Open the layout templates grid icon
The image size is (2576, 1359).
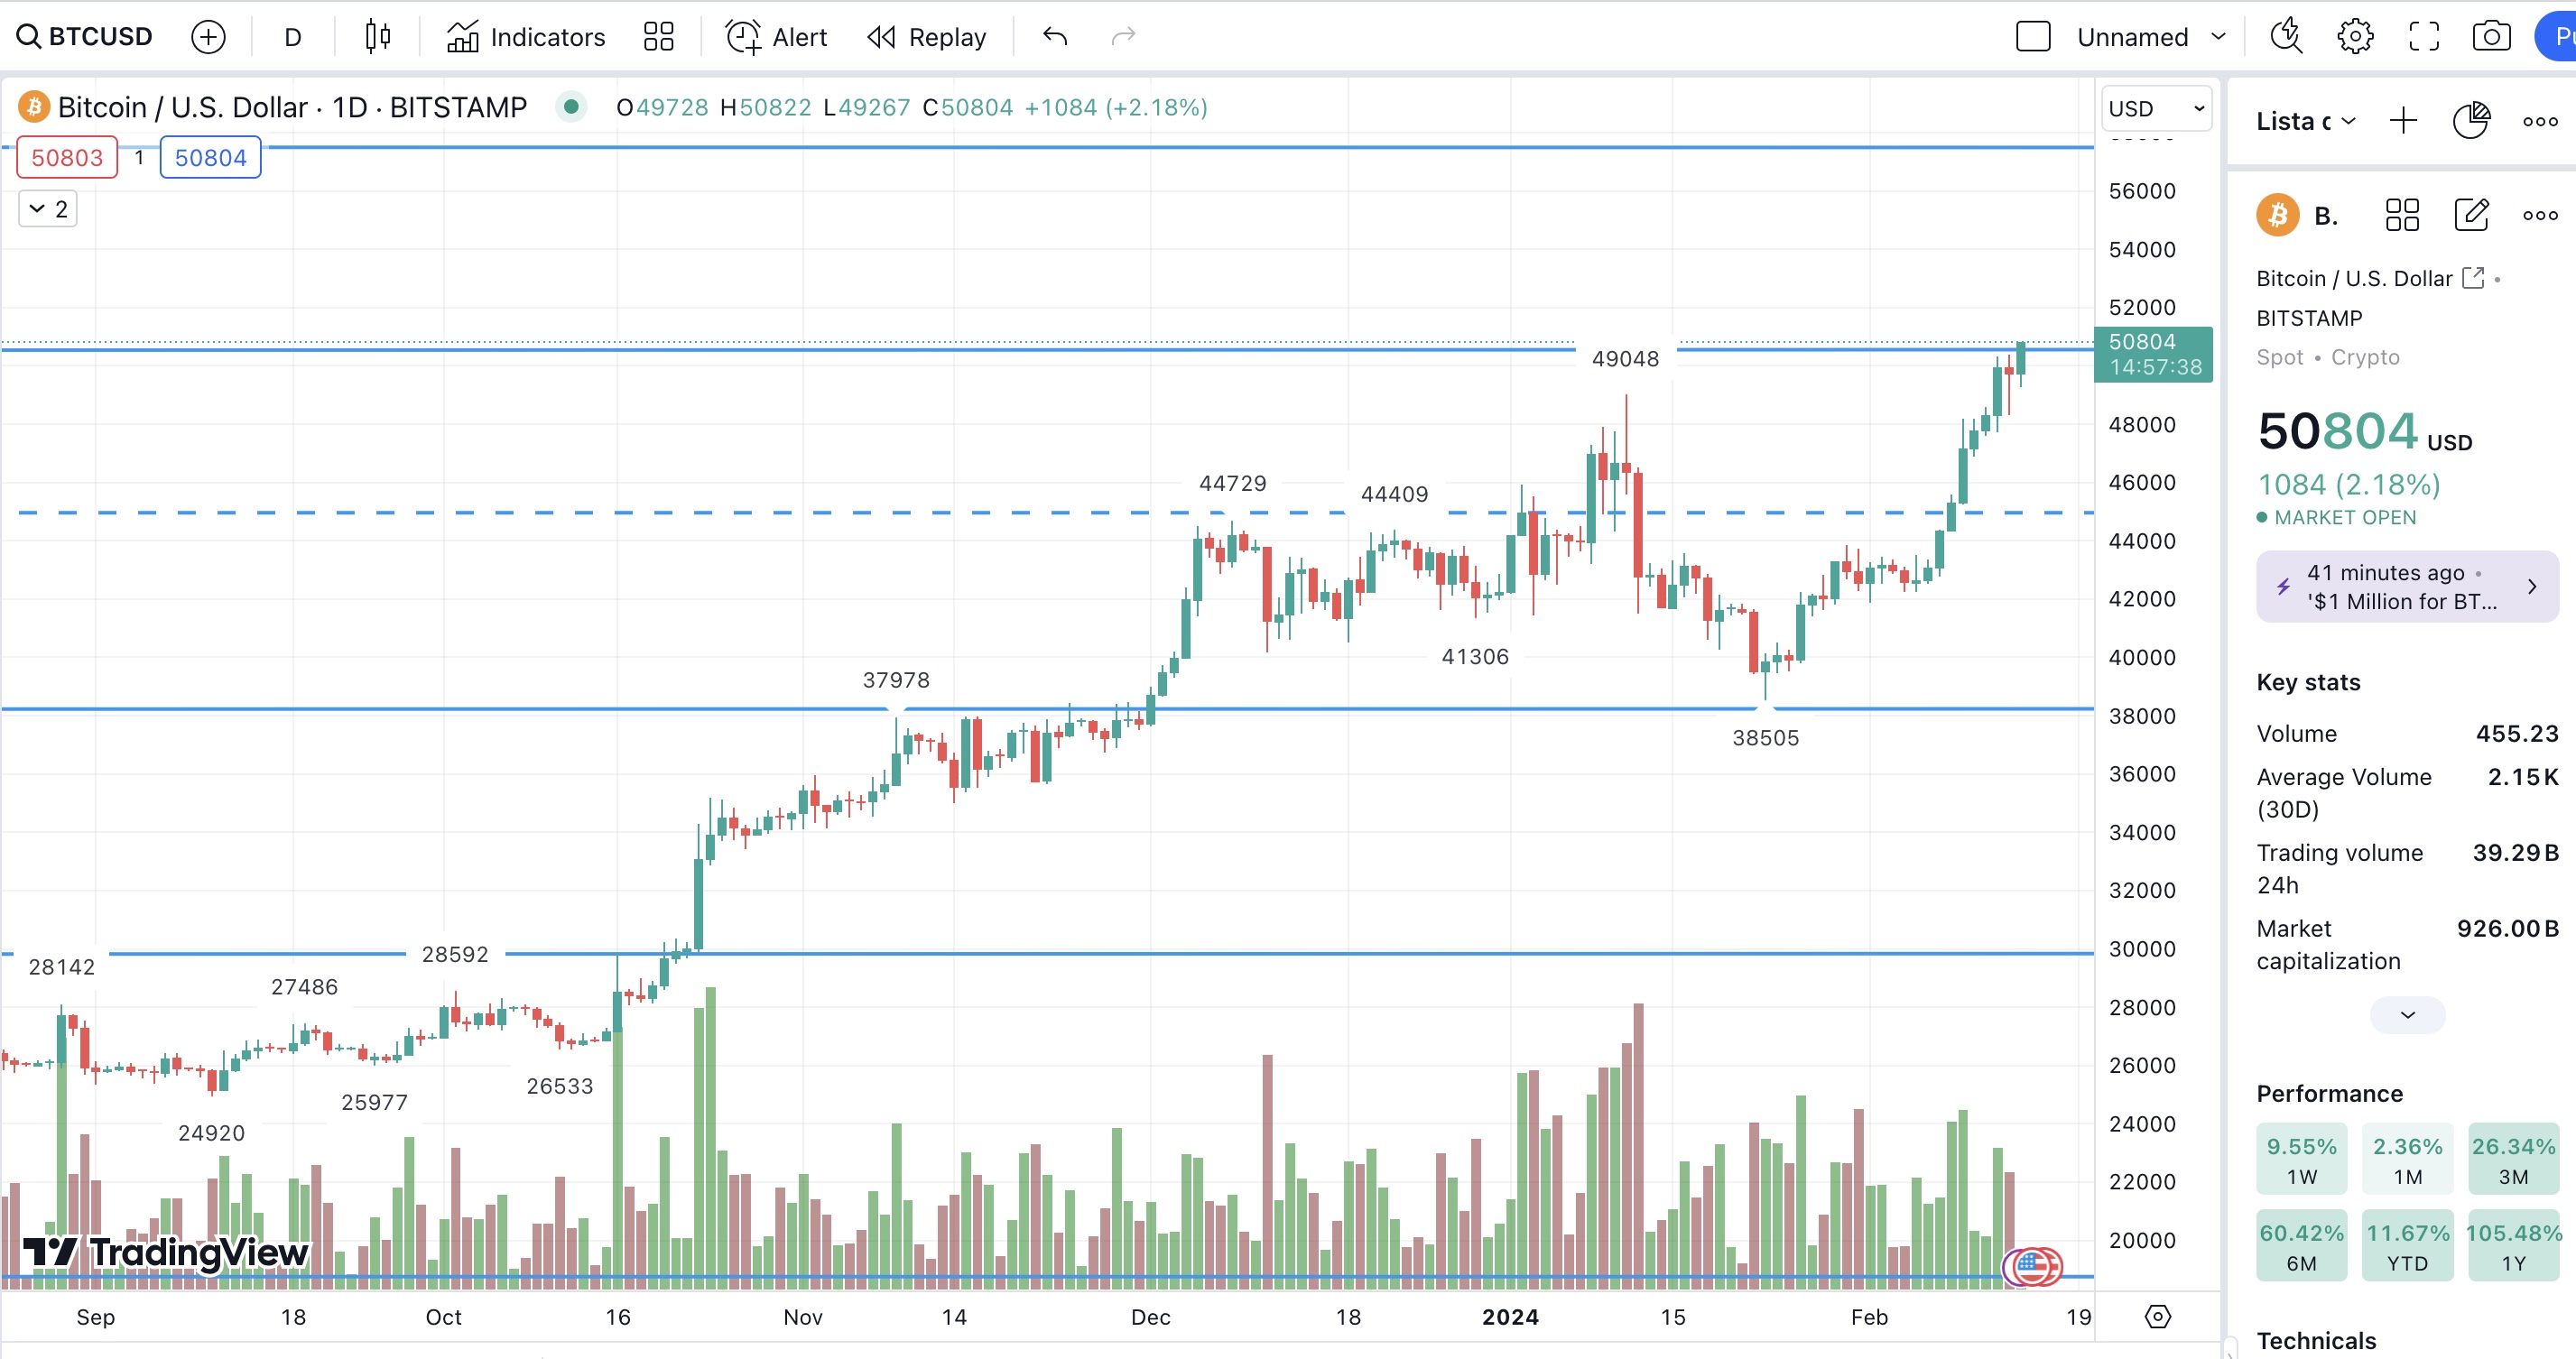(658, 37)
